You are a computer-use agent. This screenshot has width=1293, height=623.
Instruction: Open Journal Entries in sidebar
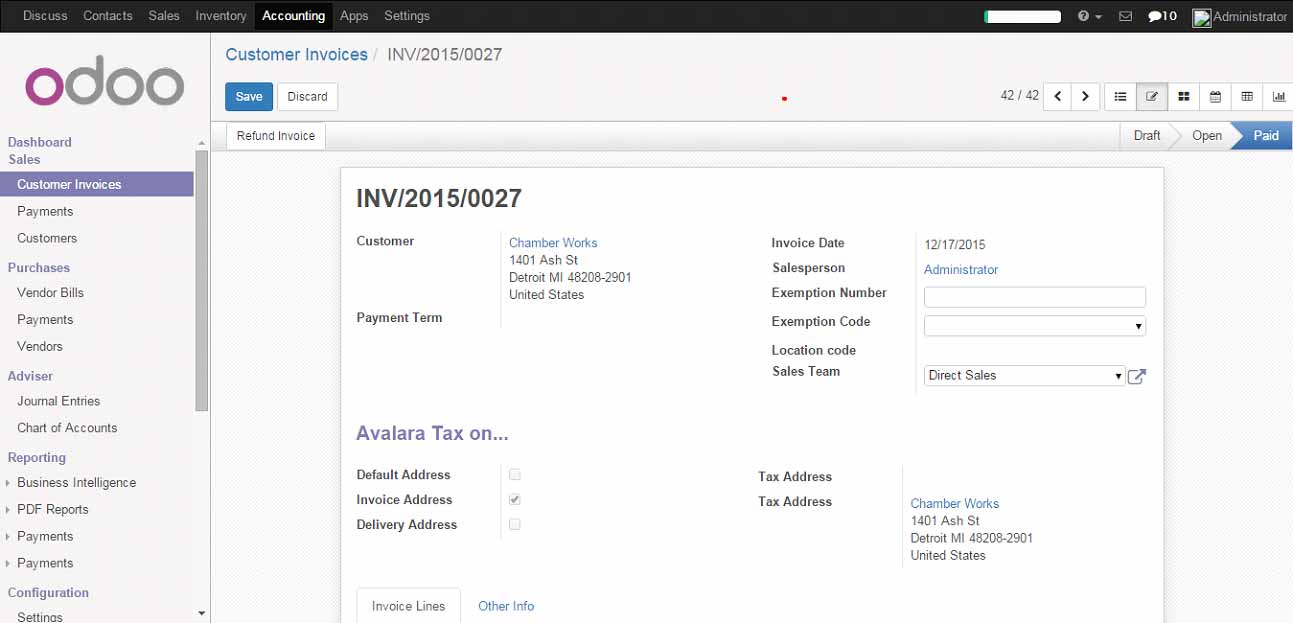coord(59,401)
